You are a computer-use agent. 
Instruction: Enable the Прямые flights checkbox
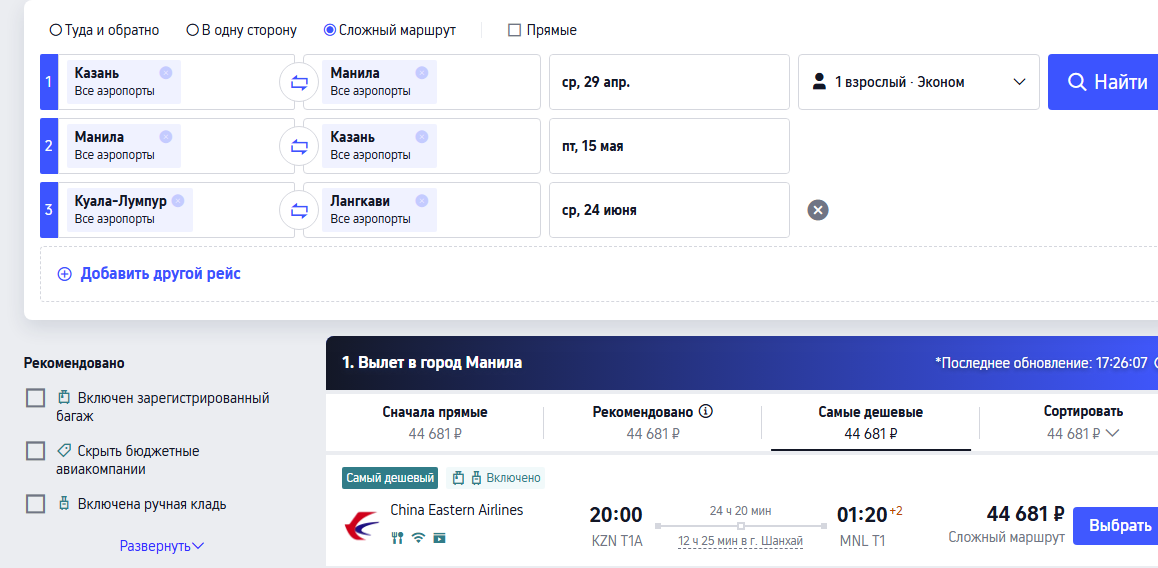(515, 30)
